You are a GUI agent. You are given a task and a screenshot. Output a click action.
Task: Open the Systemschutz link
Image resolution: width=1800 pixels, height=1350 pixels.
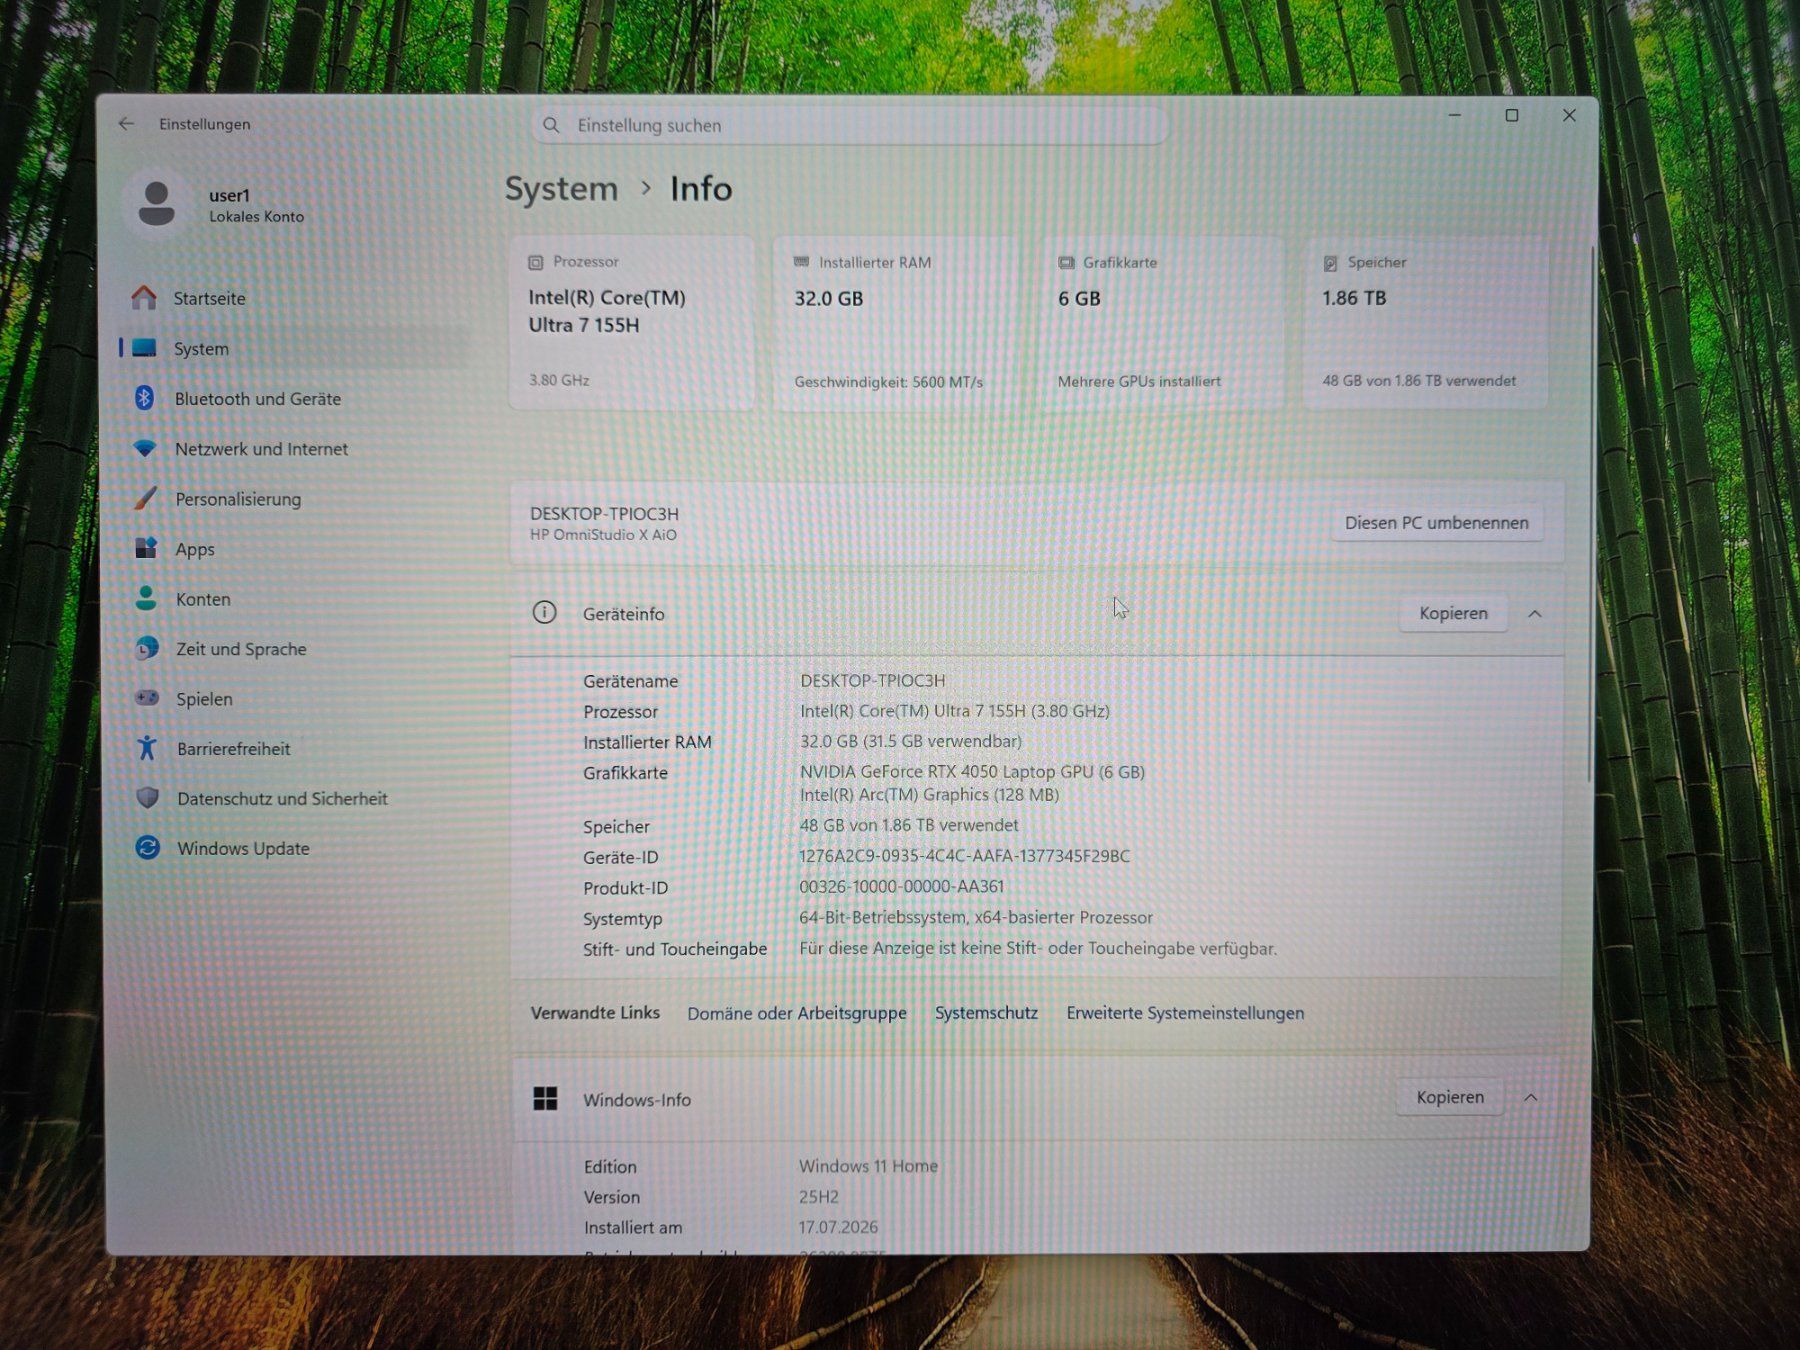986,1012
